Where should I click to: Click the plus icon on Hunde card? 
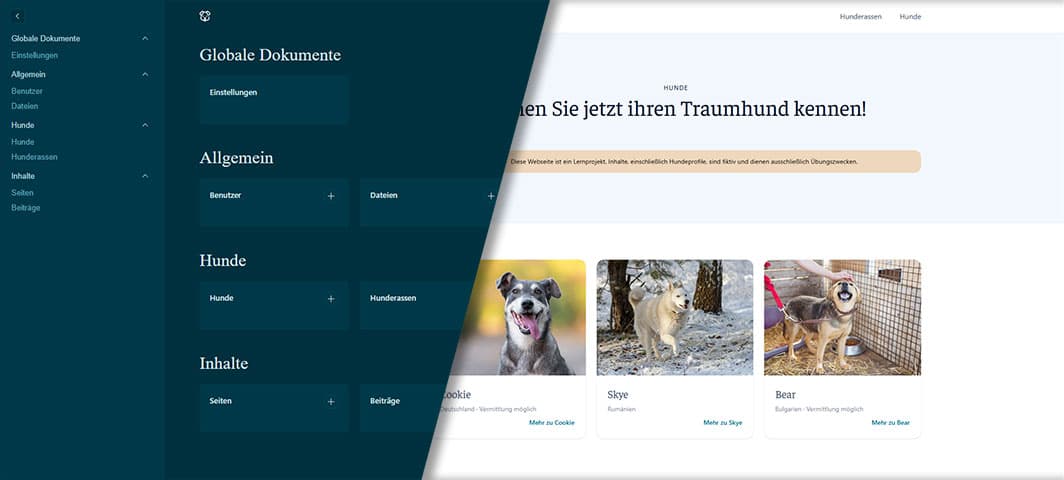click(x=331, y=299)
